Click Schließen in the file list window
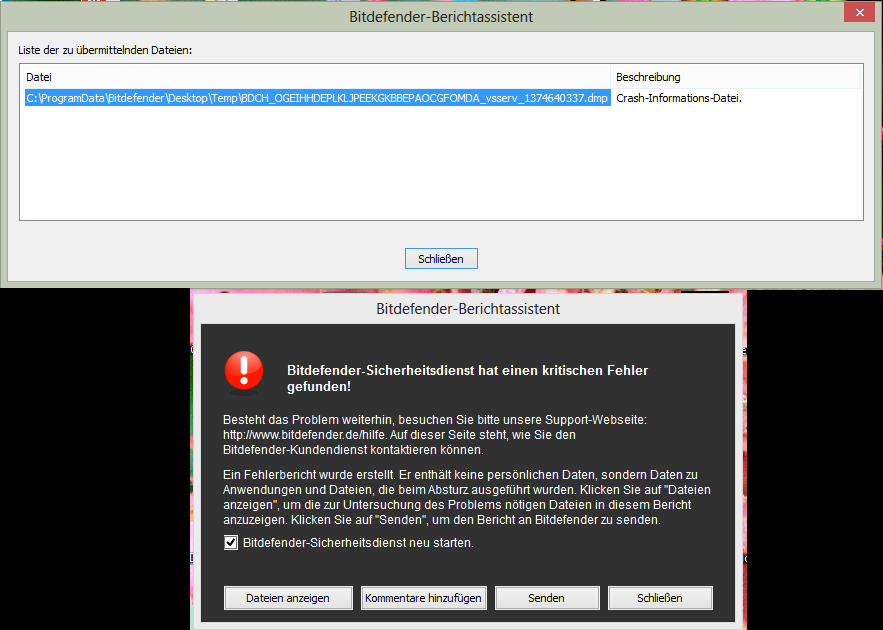The width and height of the screenshot is (883, 630). tap(441, 259)
